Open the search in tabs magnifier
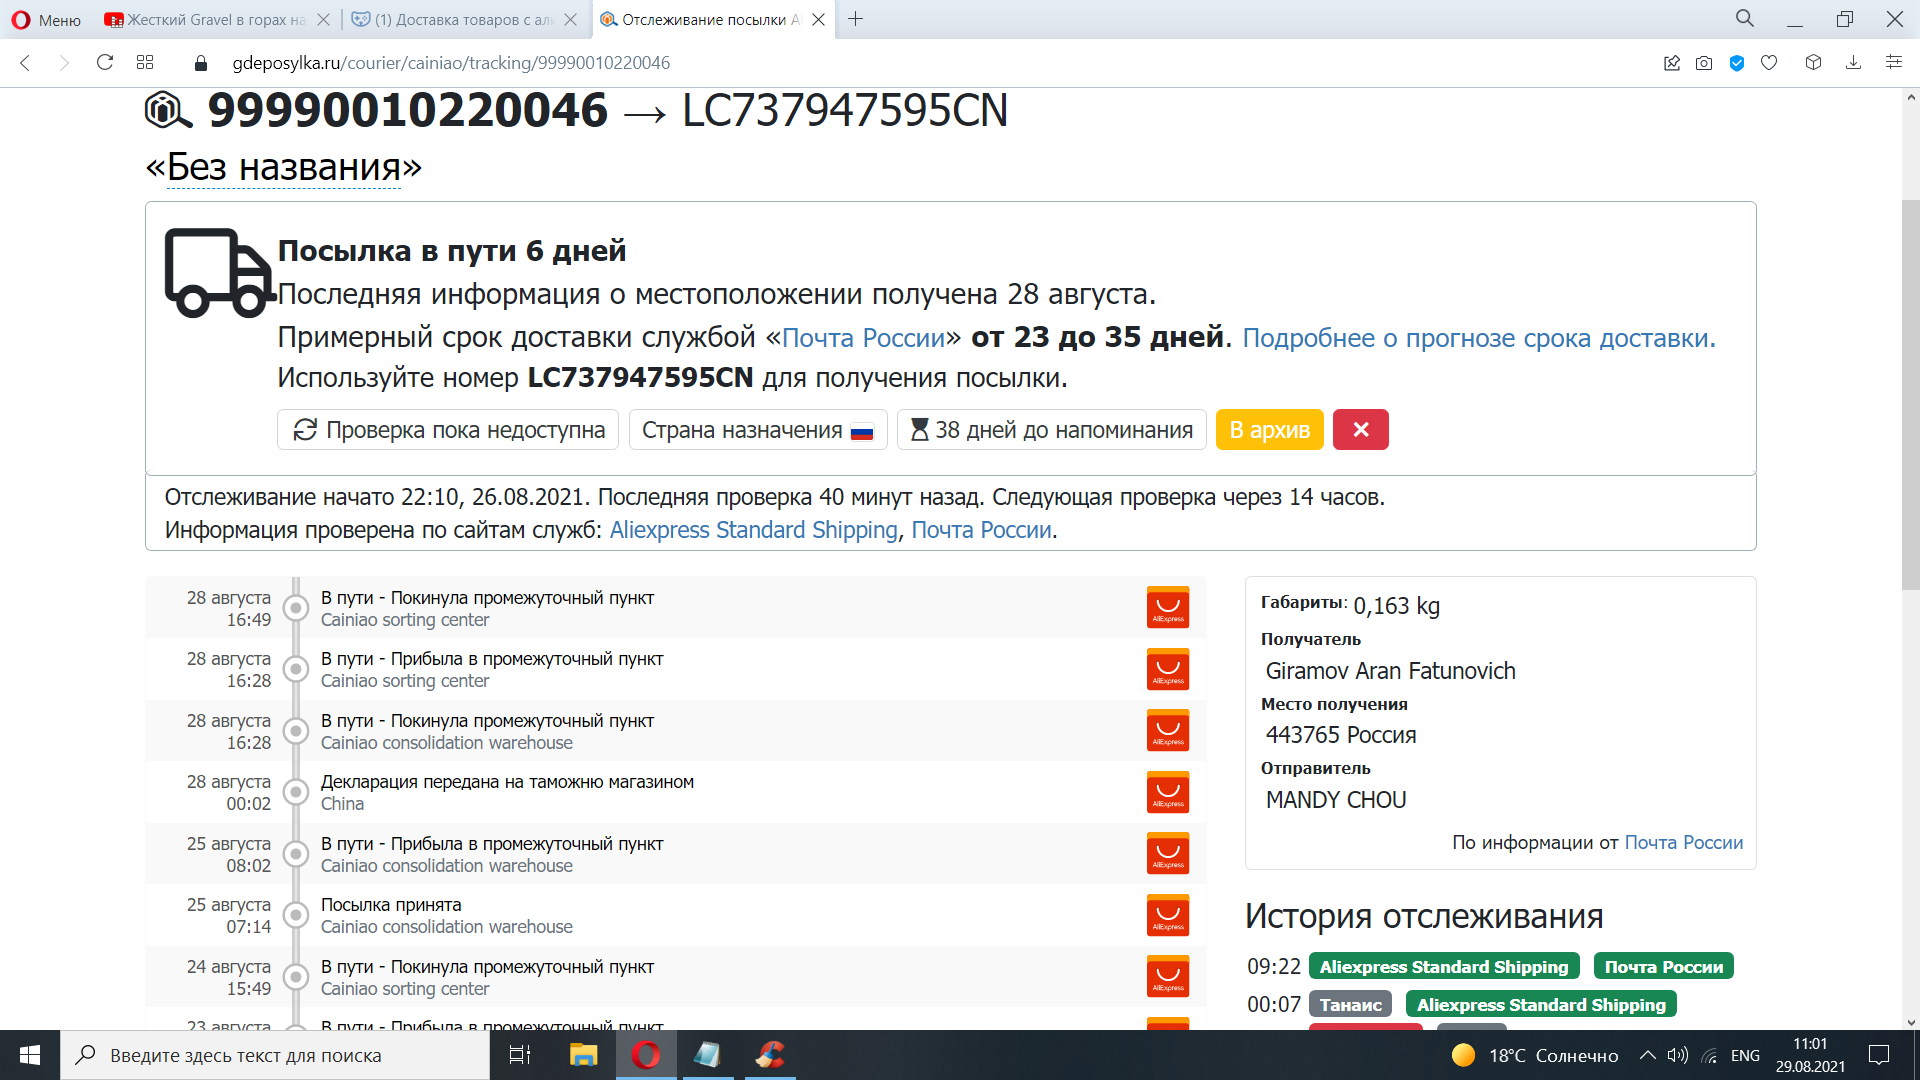The width and height of the screenshot is (1920, 1080). 1745,19
